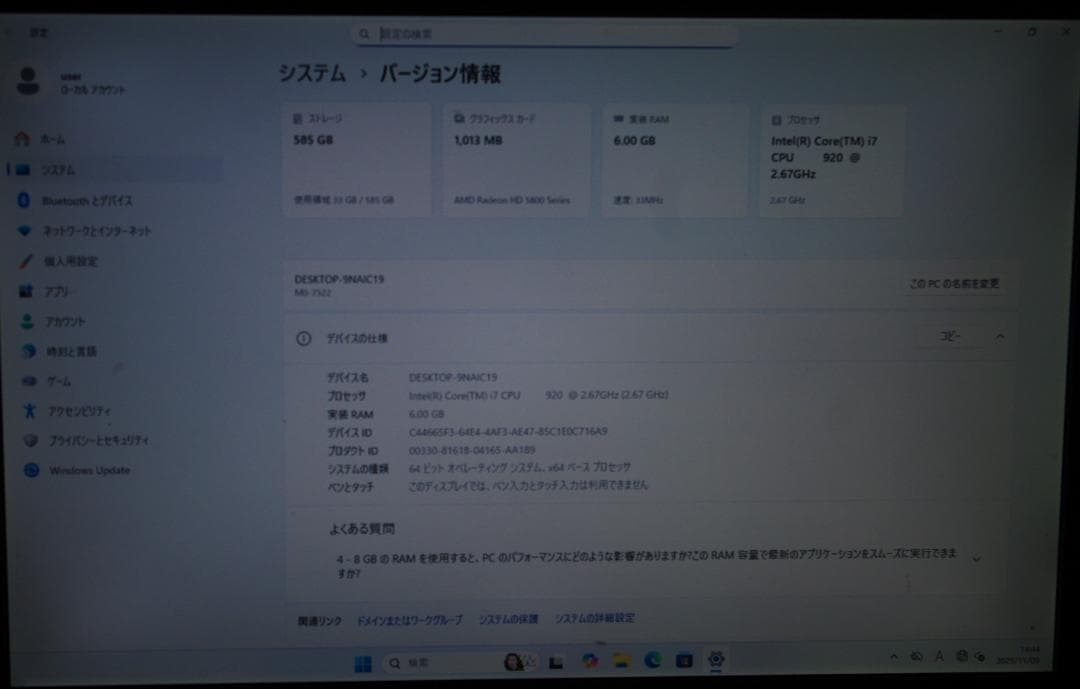Launch Microsoft Edge from the taskbar
The image size is (1080, 689).
(655, 662)
